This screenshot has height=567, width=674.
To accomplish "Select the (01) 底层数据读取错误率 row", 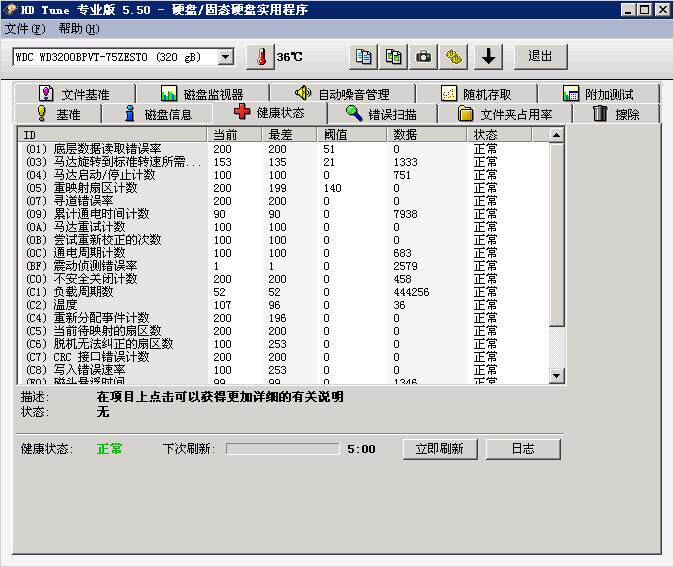I will 285,149.
